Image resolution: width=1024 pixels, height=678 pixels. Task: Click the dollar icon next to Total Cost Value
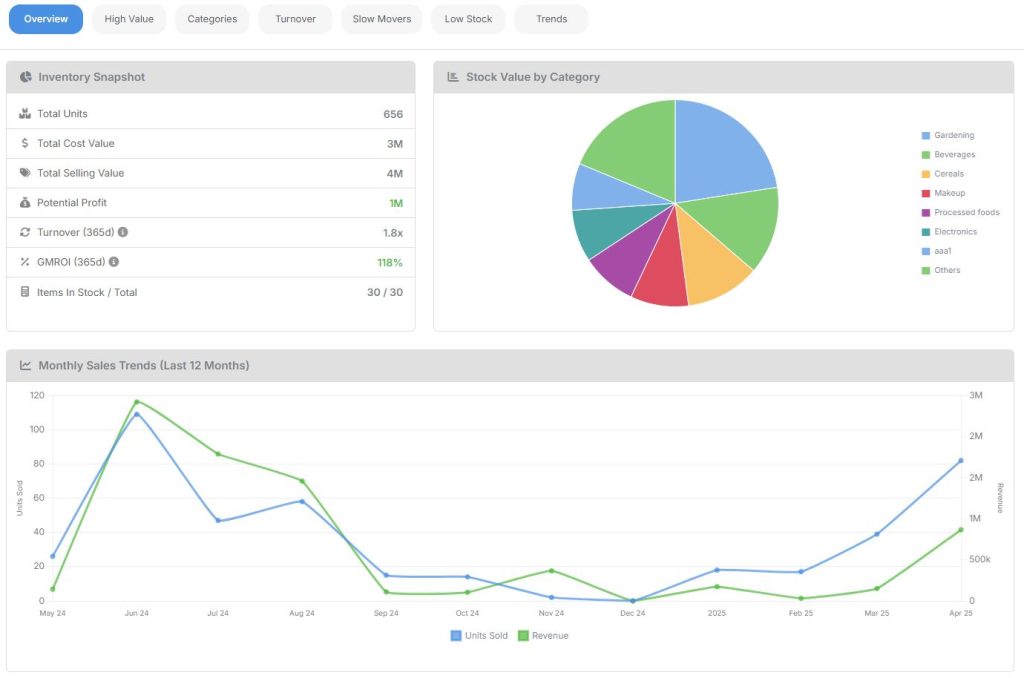pos(25,143)
